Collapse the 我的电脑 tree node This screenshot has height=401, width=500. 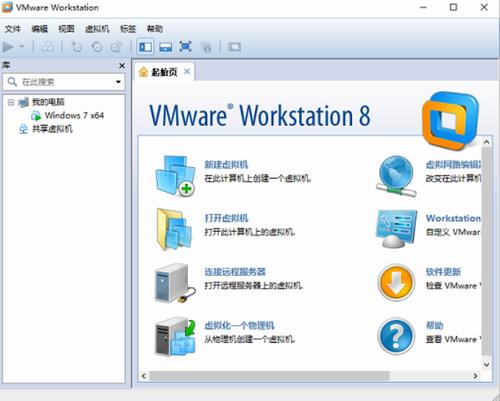click(11, 102)
